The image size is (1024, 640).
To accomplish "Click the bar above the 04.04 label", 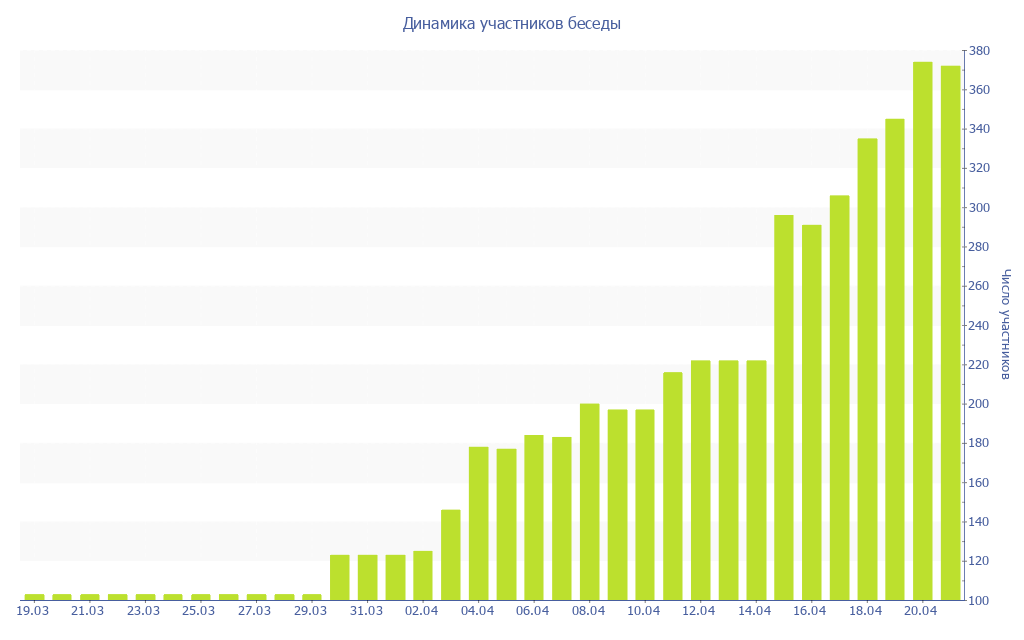I will pyautogui.click(x=478, y=523).
